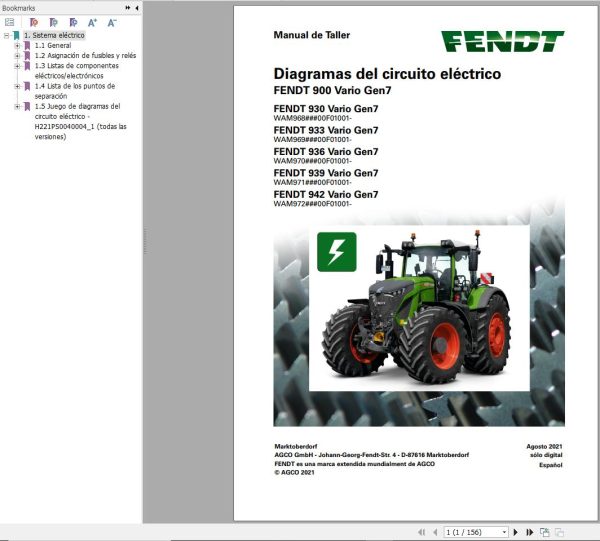
Task: Click FENDT 933 Vario Gen7 model line
Action: click(326, 130)
